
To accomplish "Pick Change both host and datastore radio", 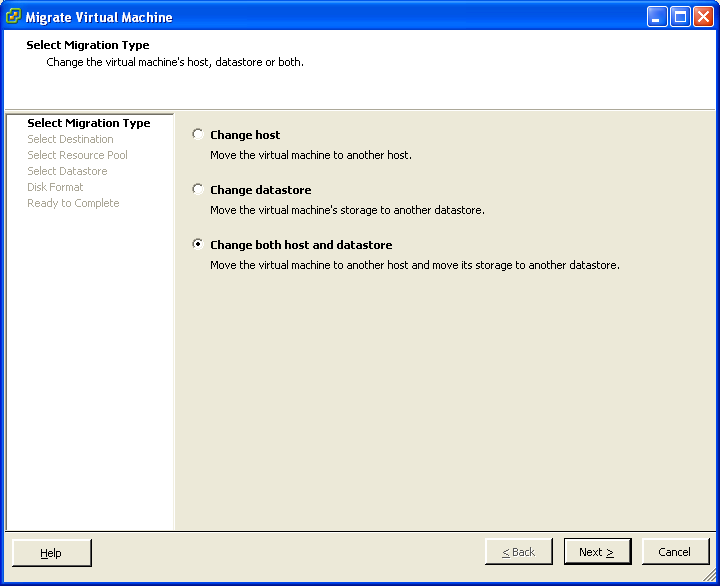I will coord(198,245).
